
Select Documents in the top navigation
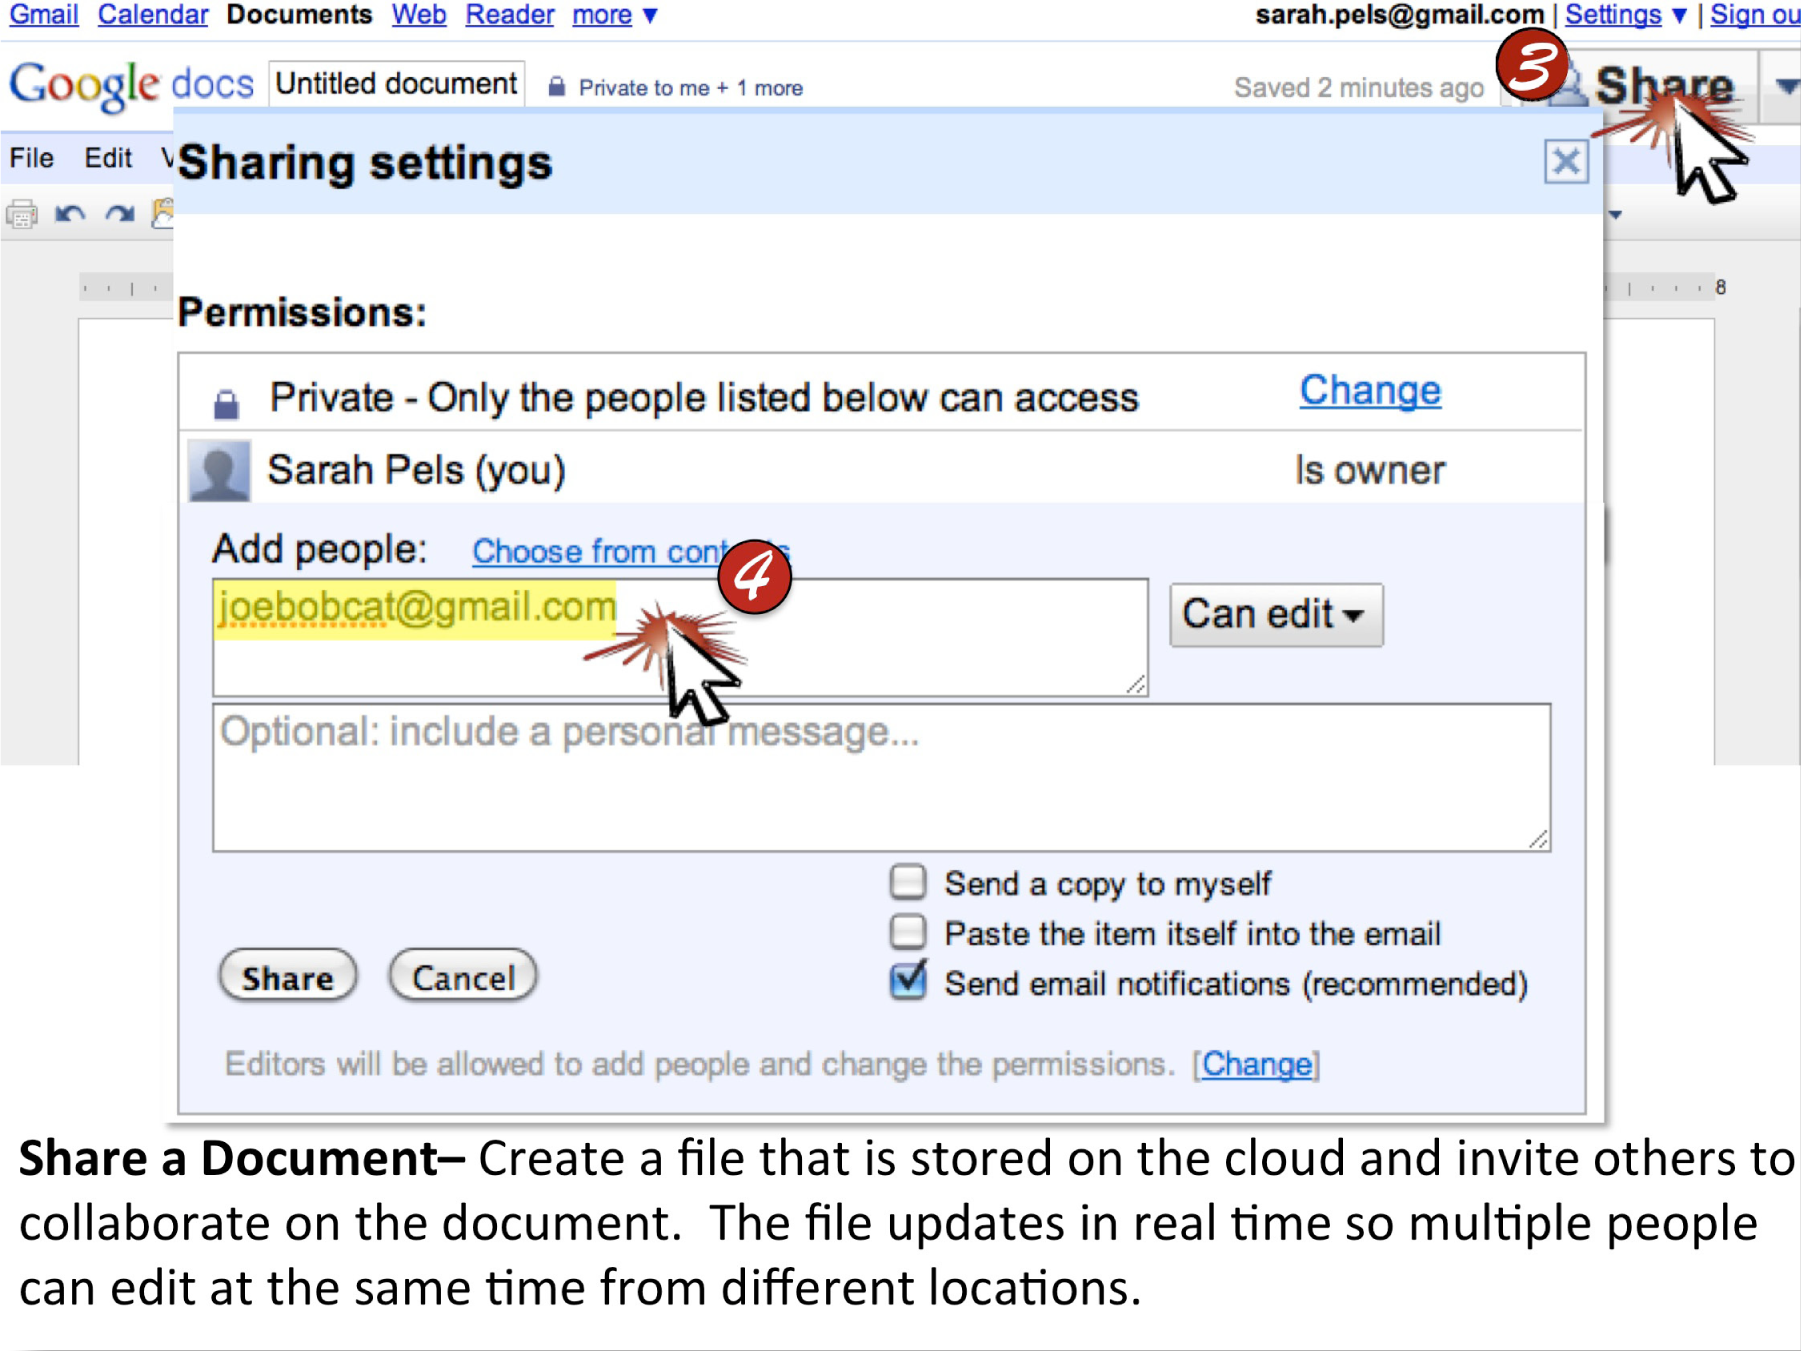(x=299, y=14)
